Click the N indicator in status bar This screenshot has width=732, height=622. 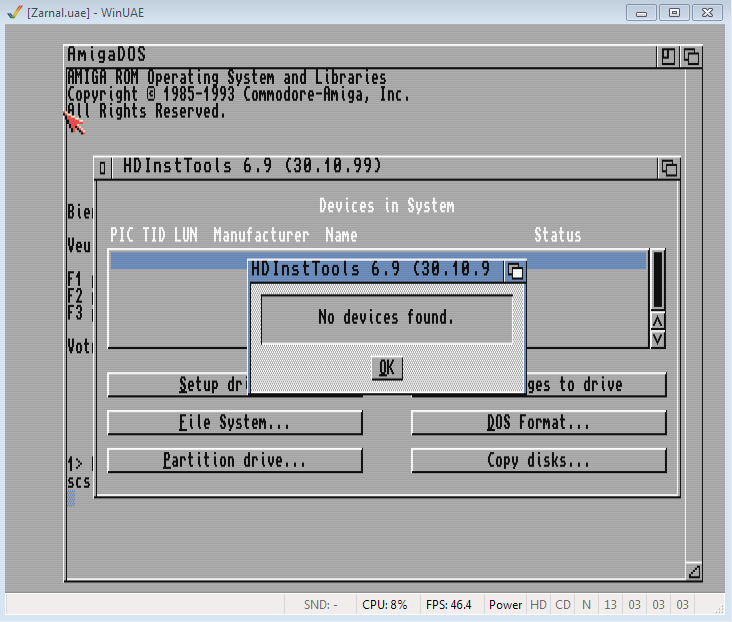pos(586,605)
